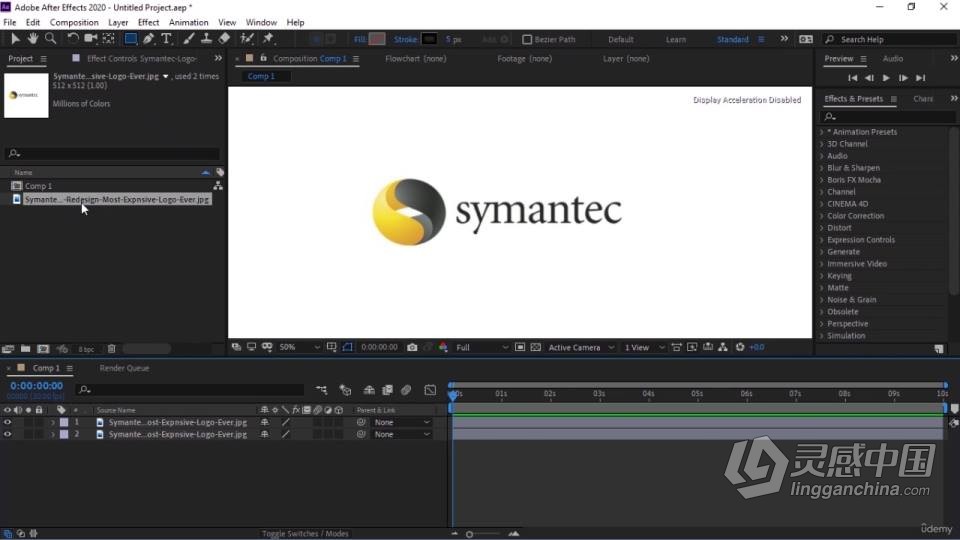Screen dimensions: 960x540
Task: Play the preview with the Play button
Action: (886, 78)
